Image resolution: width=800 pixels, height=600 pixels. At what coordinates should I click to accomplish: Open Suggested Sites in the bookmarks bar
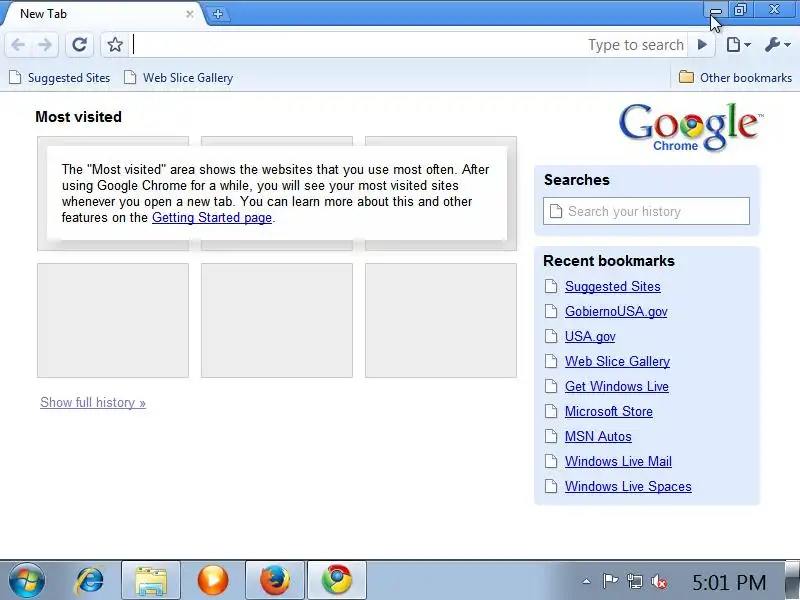(x=60, y=78)
